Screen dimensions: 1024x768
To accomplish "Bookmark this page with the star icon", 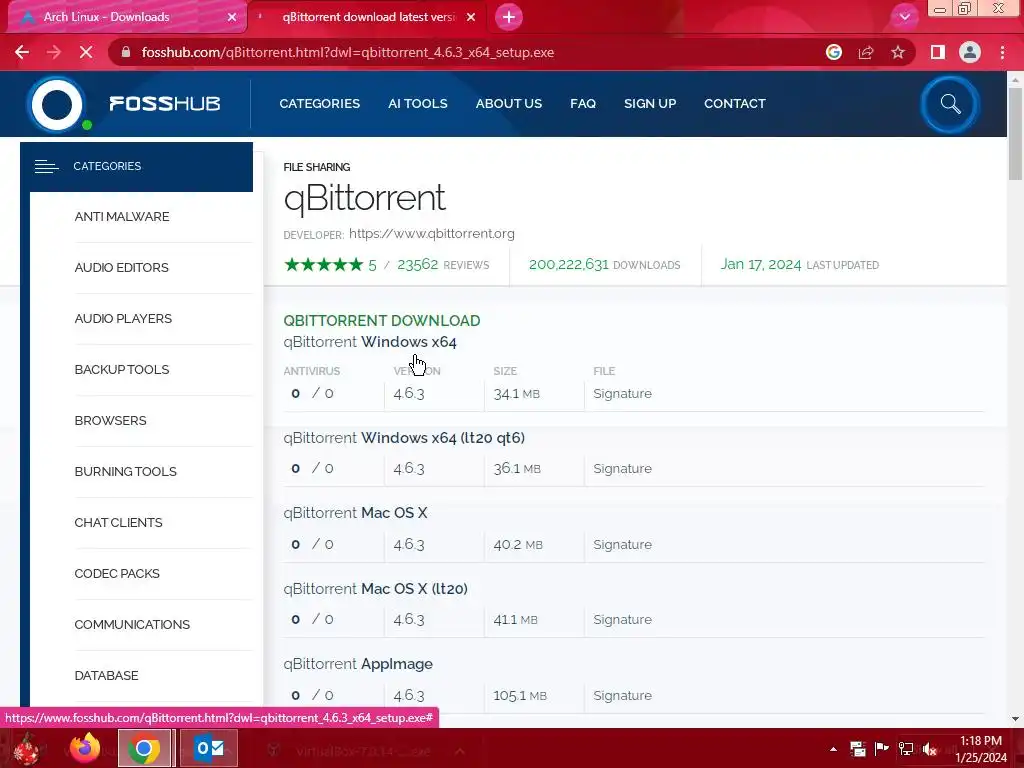I will 898,52.
